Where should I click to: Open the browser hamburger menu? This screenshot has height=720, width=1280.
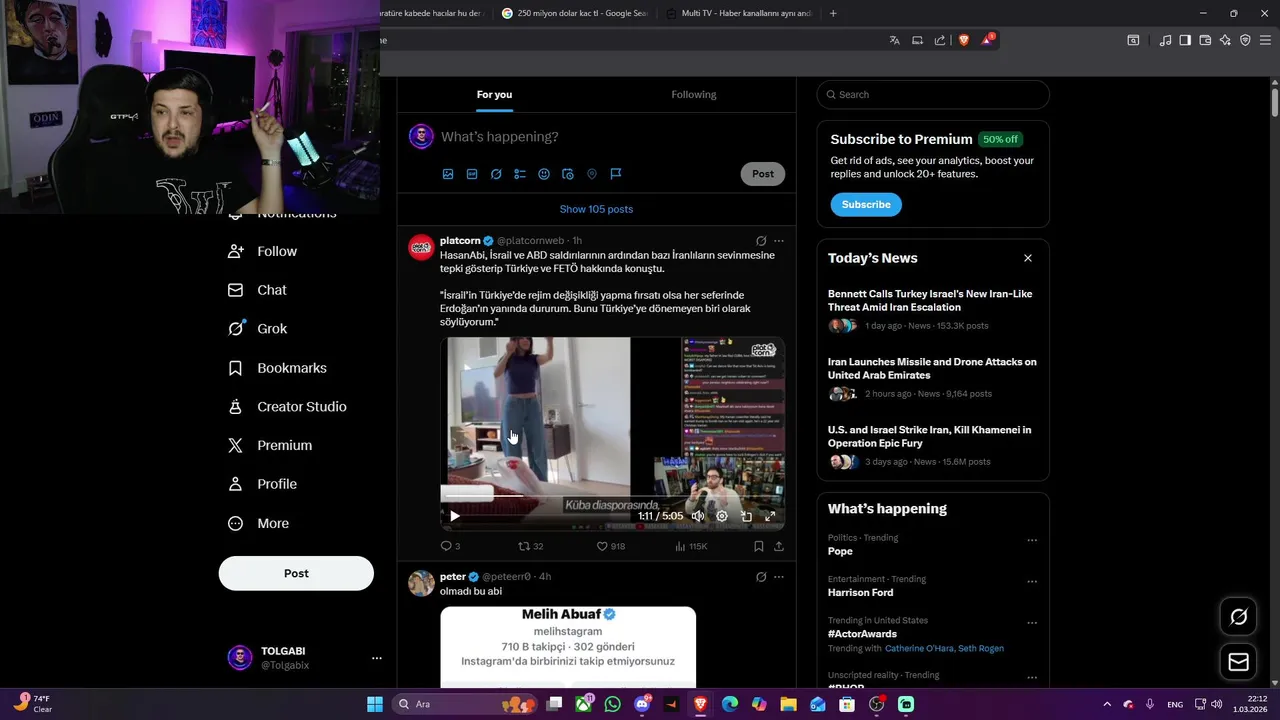(x=1265, y=40)
